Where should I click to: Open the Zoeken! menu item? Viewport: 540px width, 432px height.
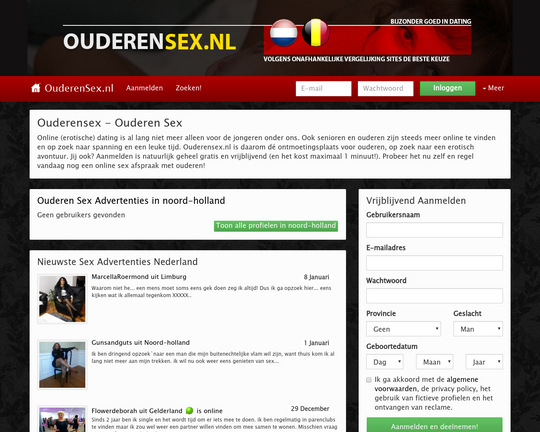pyautogui.click(x=188, y=88)
